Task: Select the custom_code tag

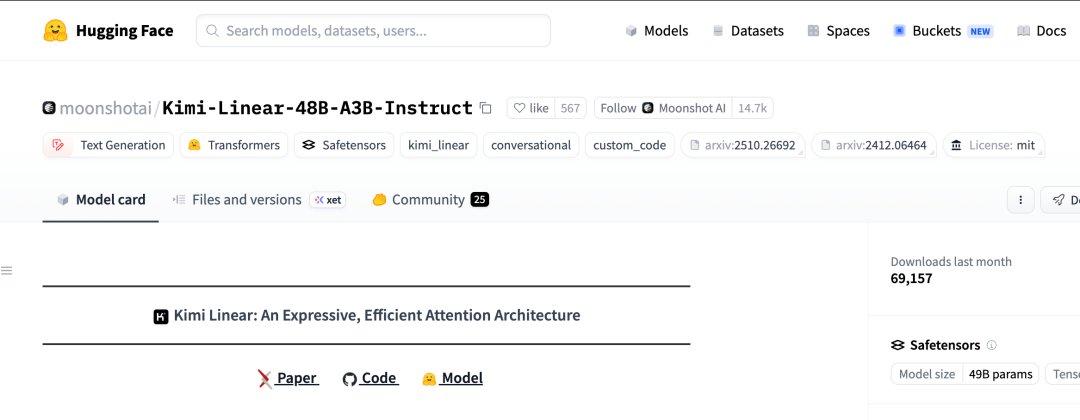Action: [x=630, y=145]
